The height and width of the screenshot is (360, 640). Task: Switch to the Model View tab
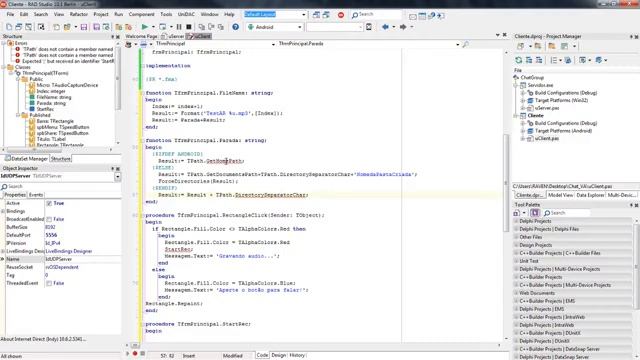click(560, 195)
